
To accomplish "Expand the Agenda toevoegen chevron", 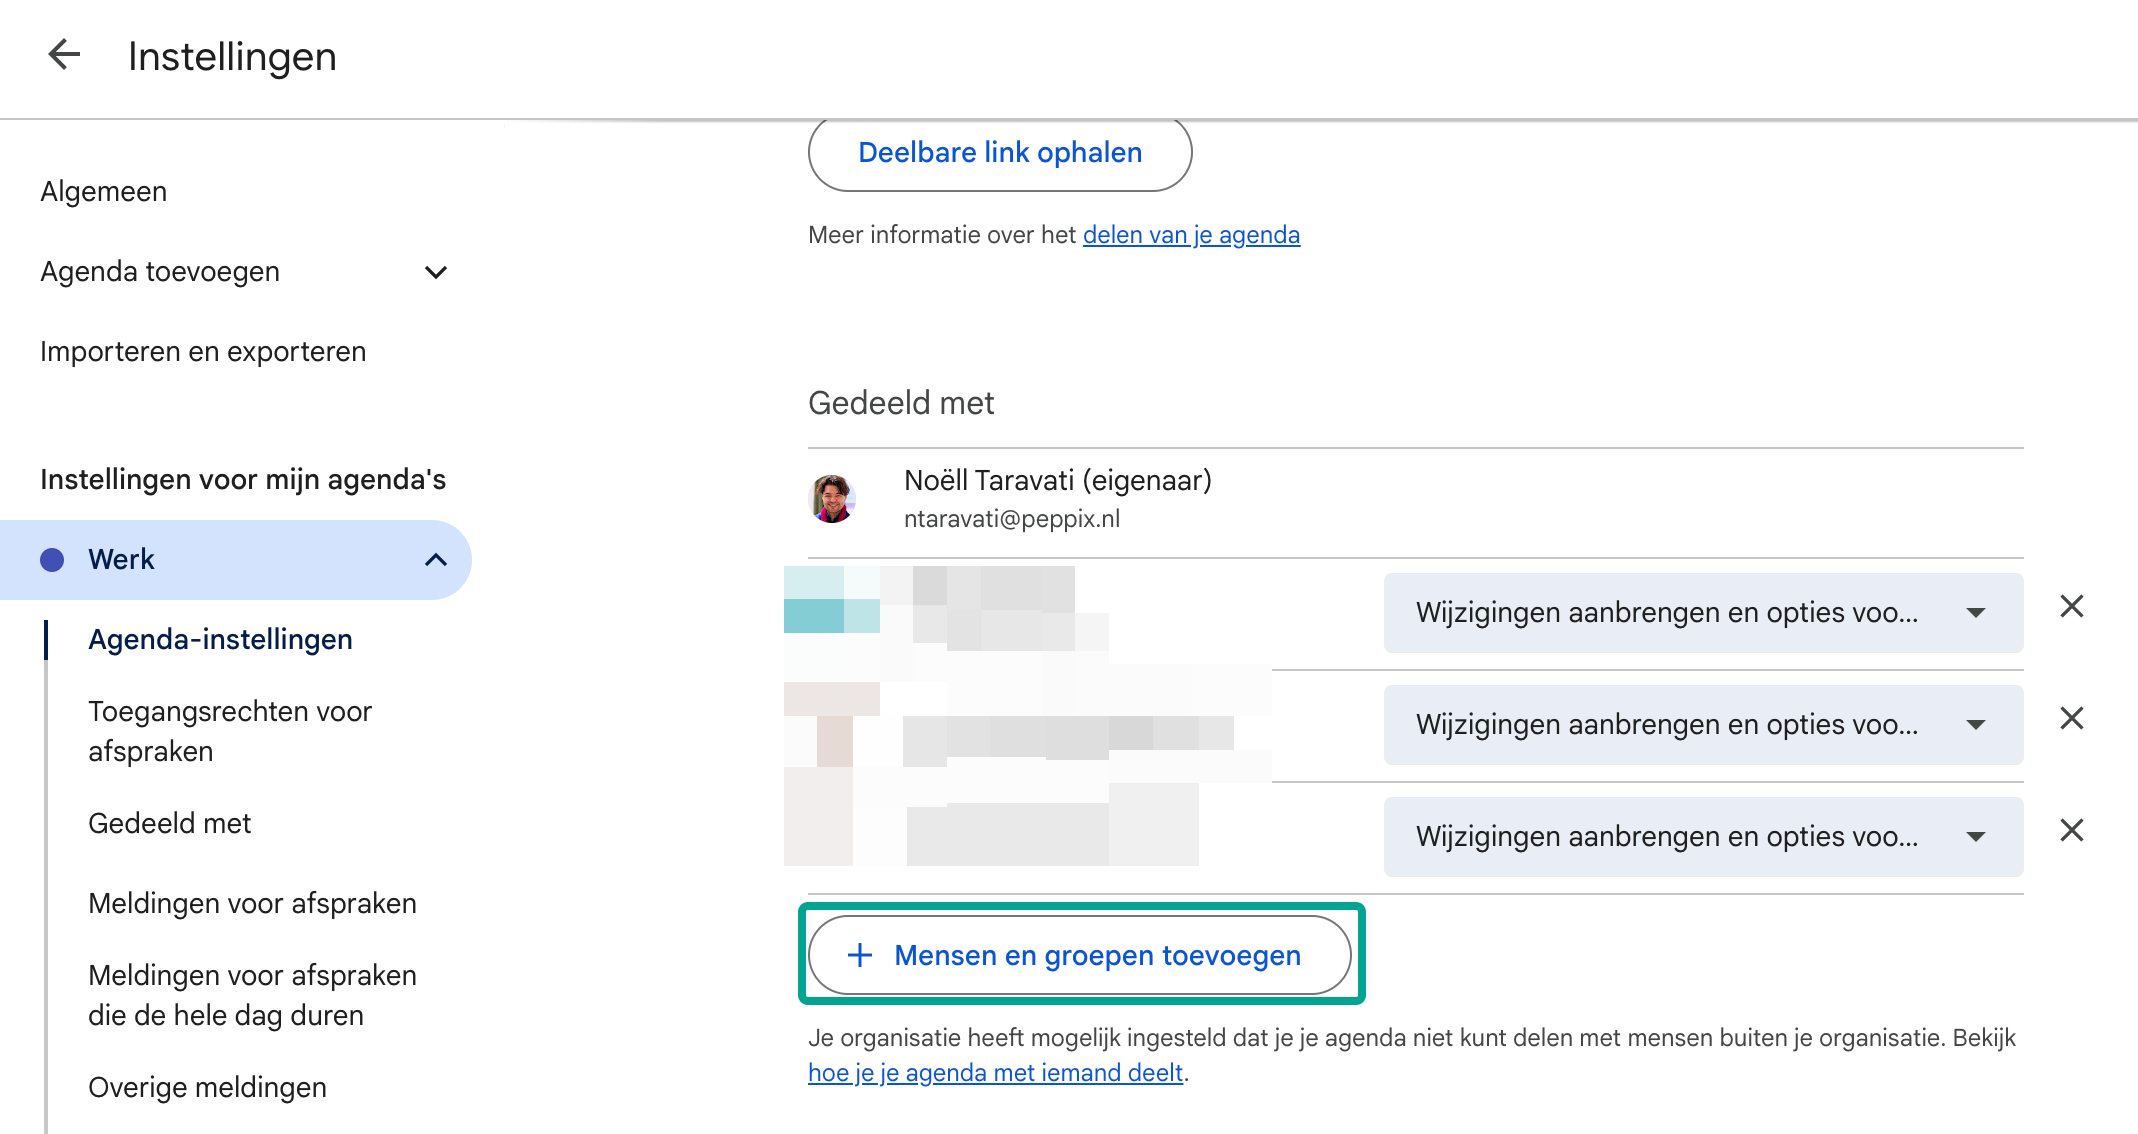I will (x=436, y=272).
